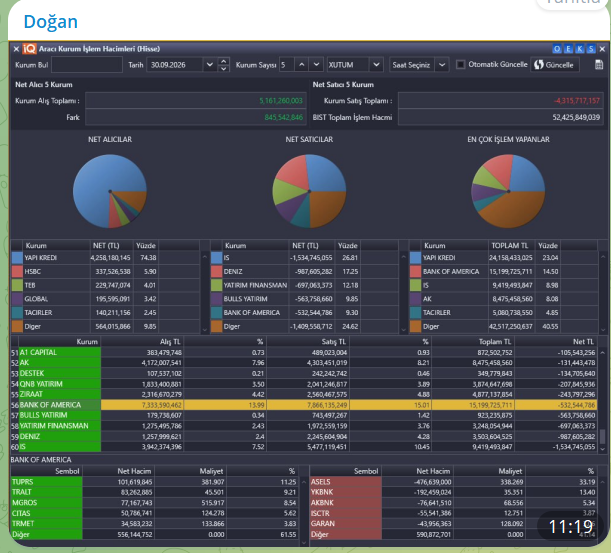
Task: Click the S button in title bar
Action: (x=591, y=49)
